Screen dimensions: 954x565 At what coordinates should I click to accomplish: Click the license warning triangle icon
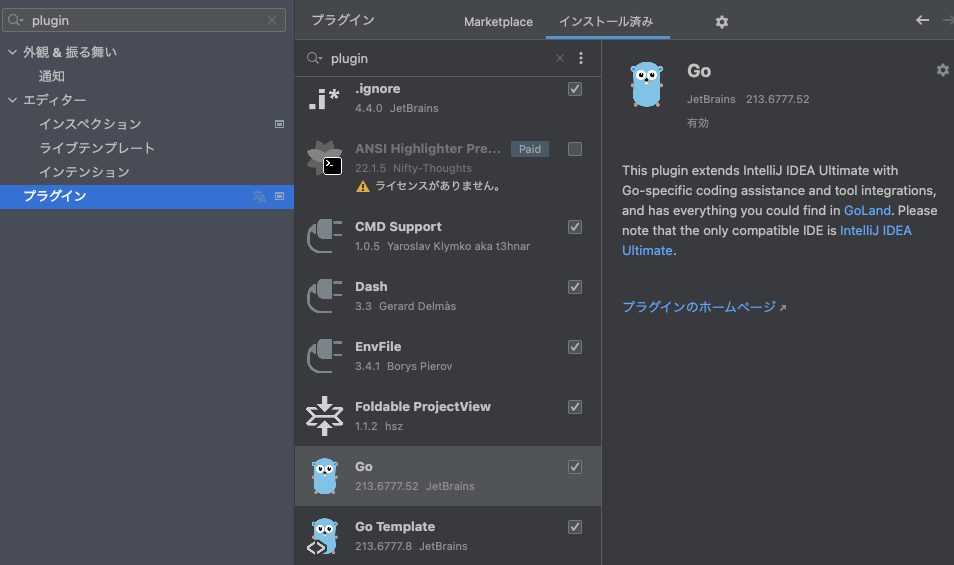(x=363, y=186)
